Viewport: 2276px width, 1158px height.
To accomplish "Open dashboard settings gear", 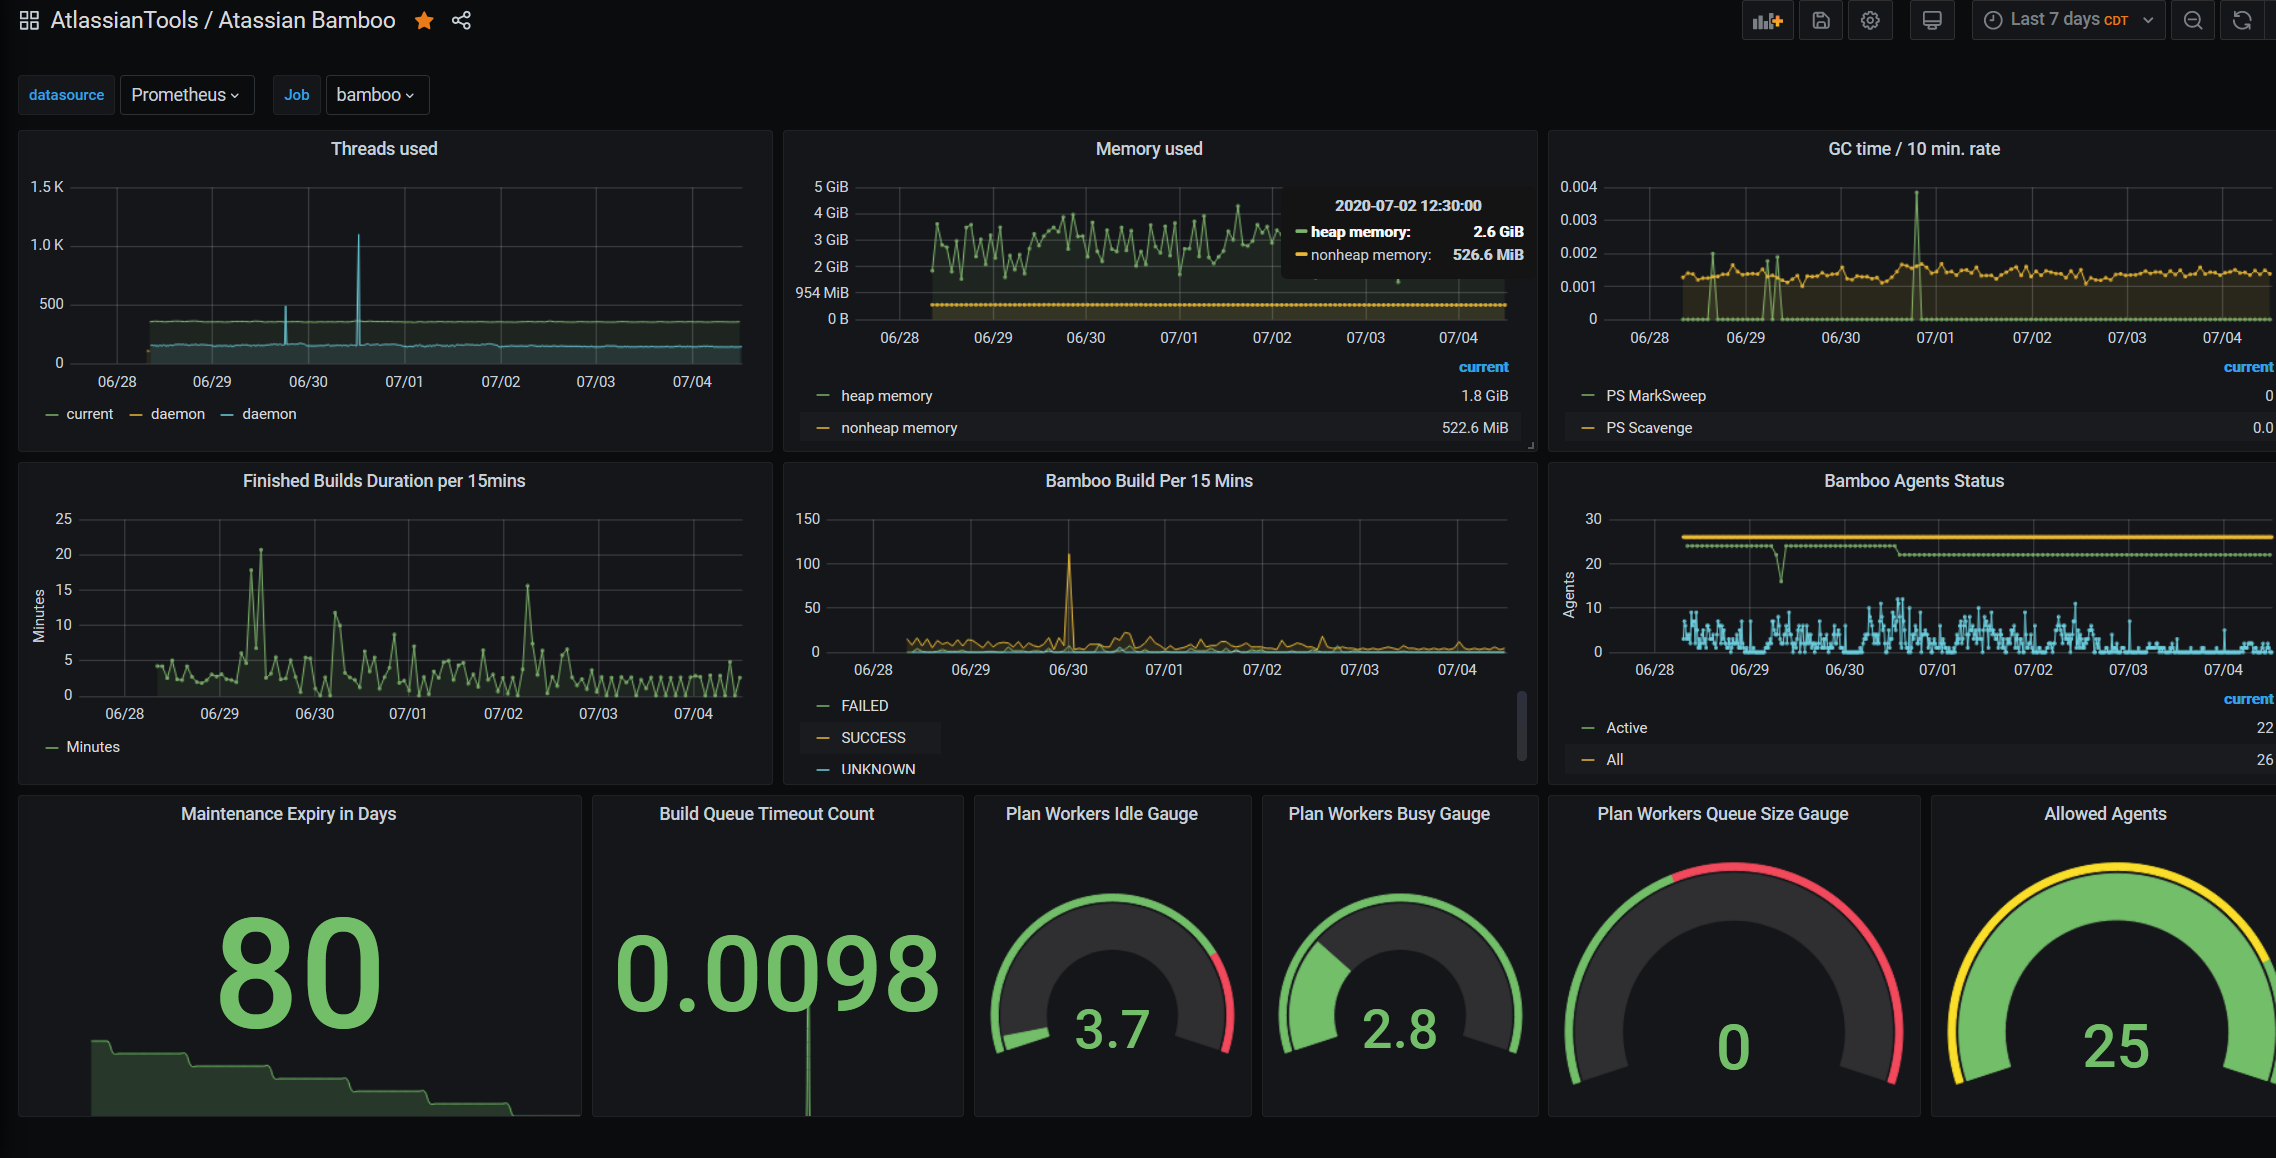I will (1870, 20).
